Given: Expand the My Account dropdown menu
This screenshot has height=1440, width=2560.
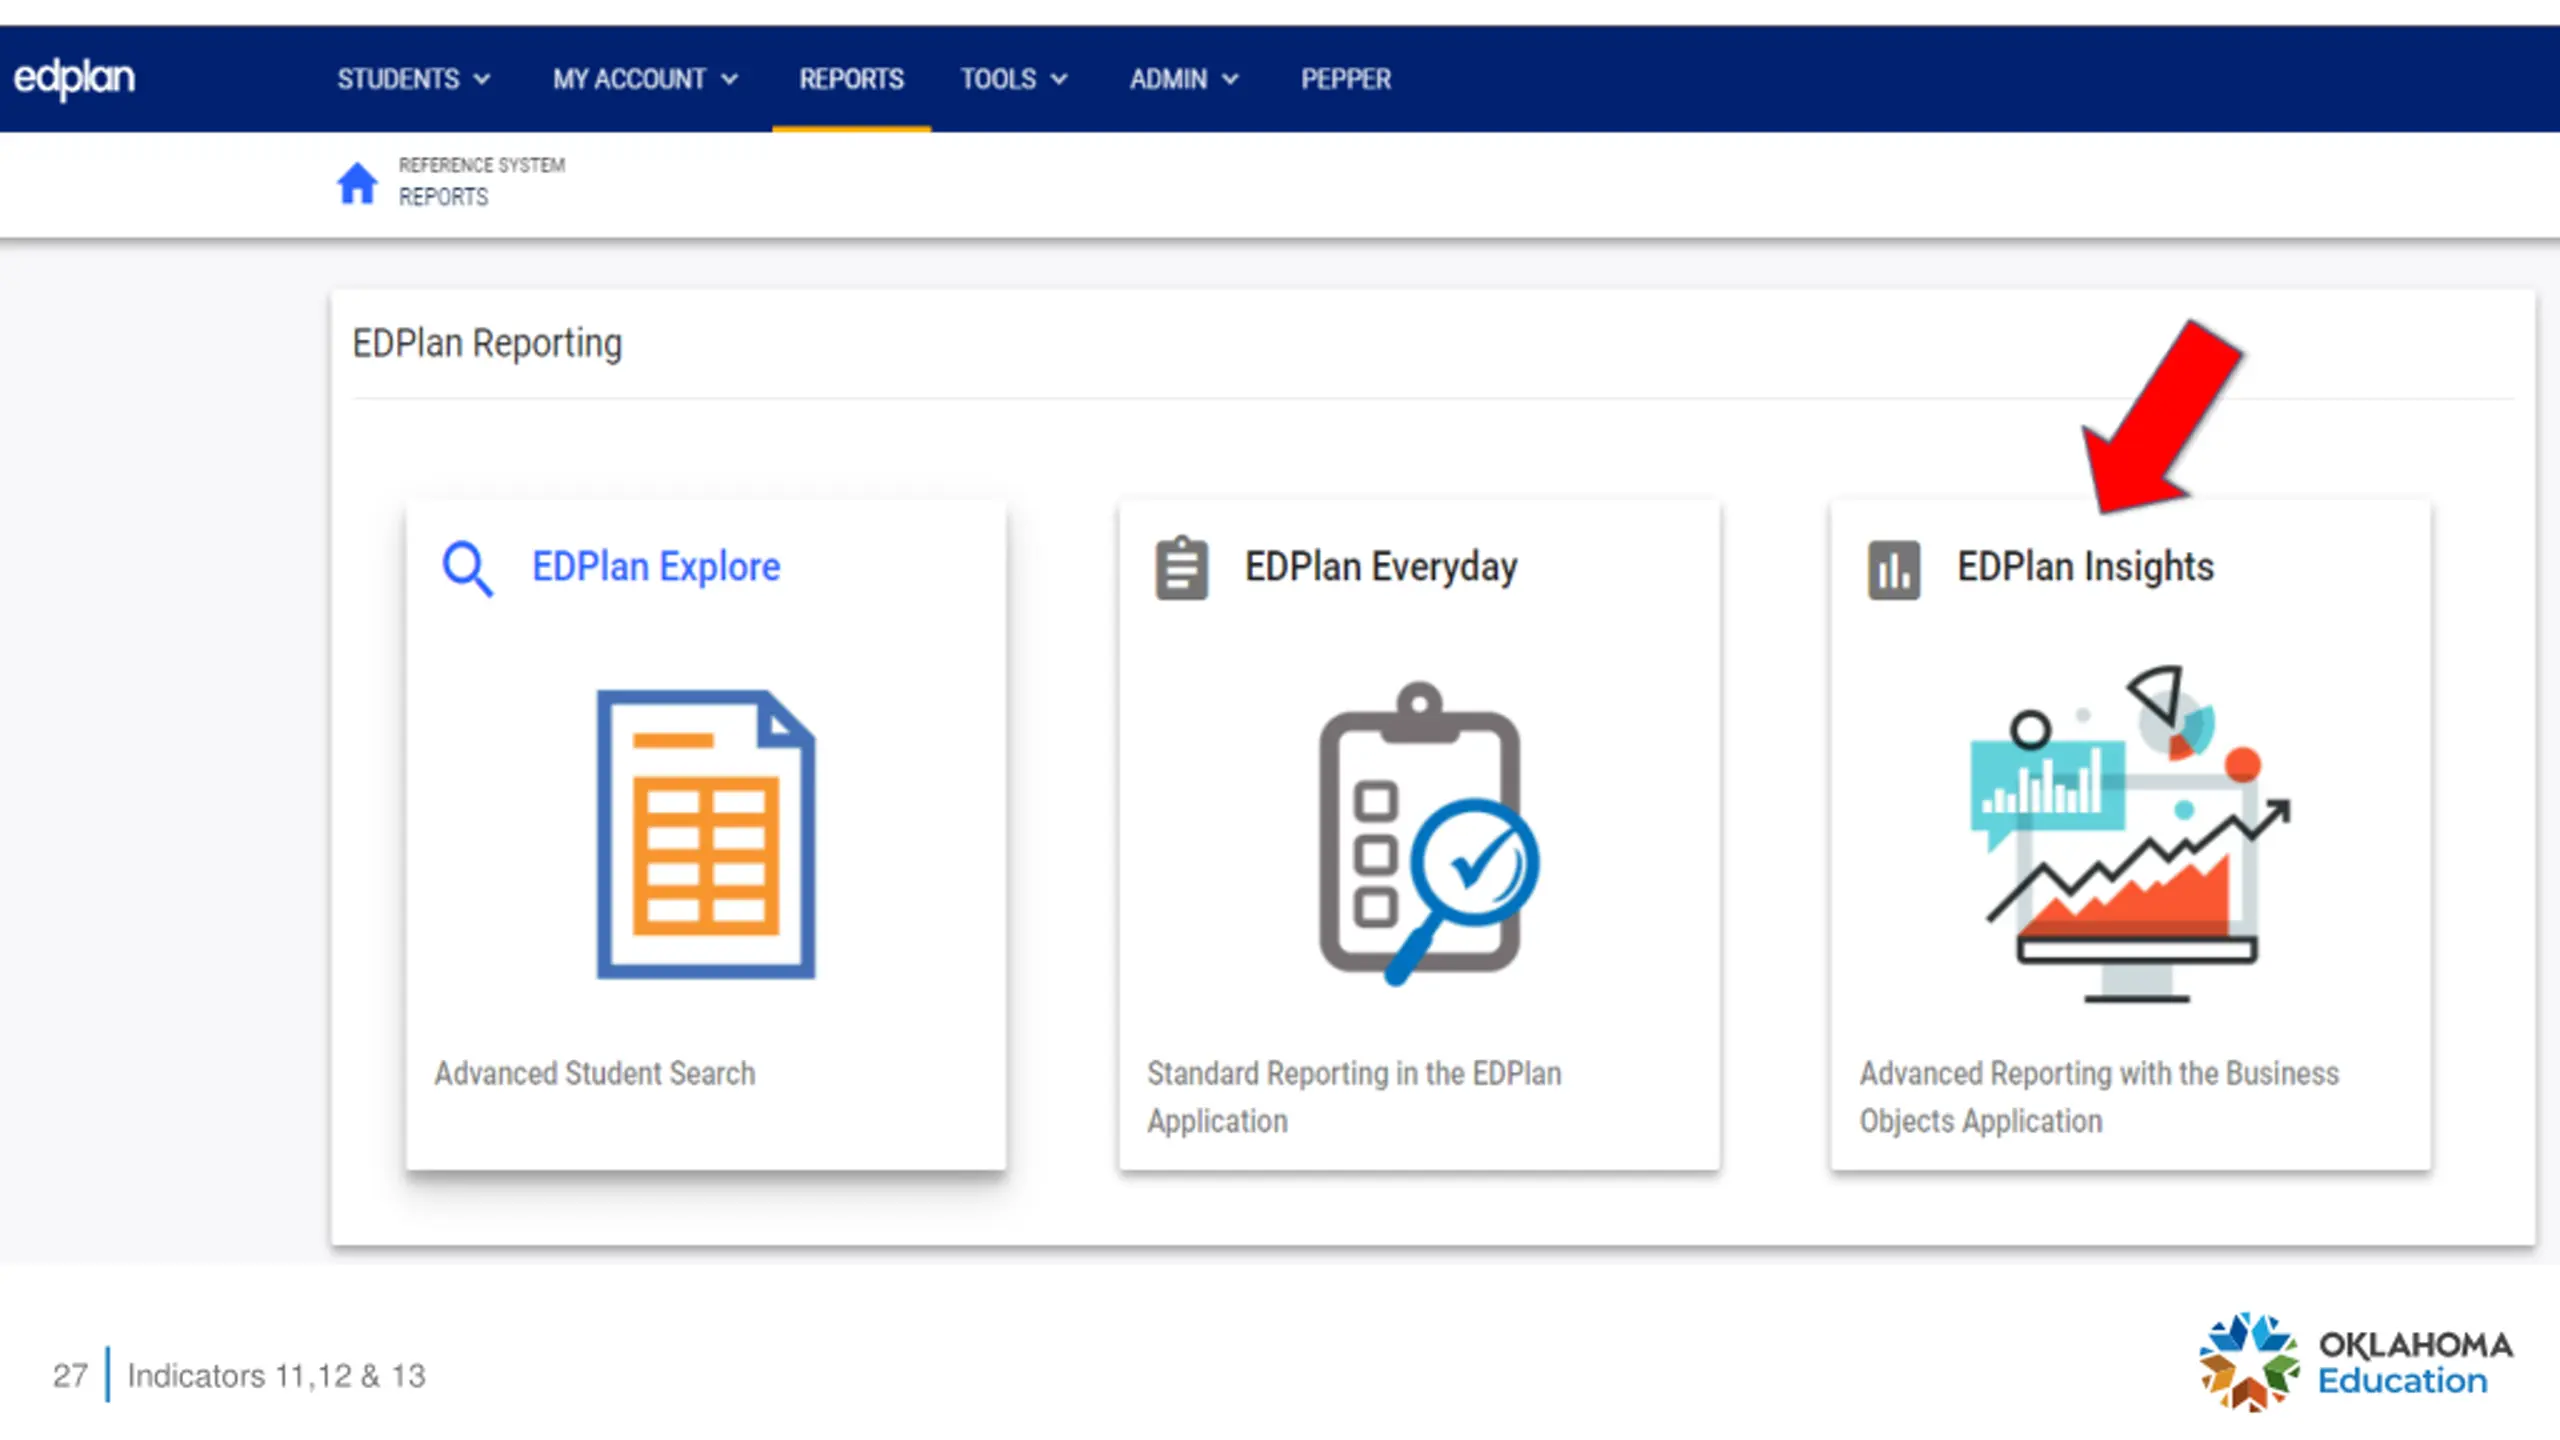Looking at the screenshot, I should [645, 79].
